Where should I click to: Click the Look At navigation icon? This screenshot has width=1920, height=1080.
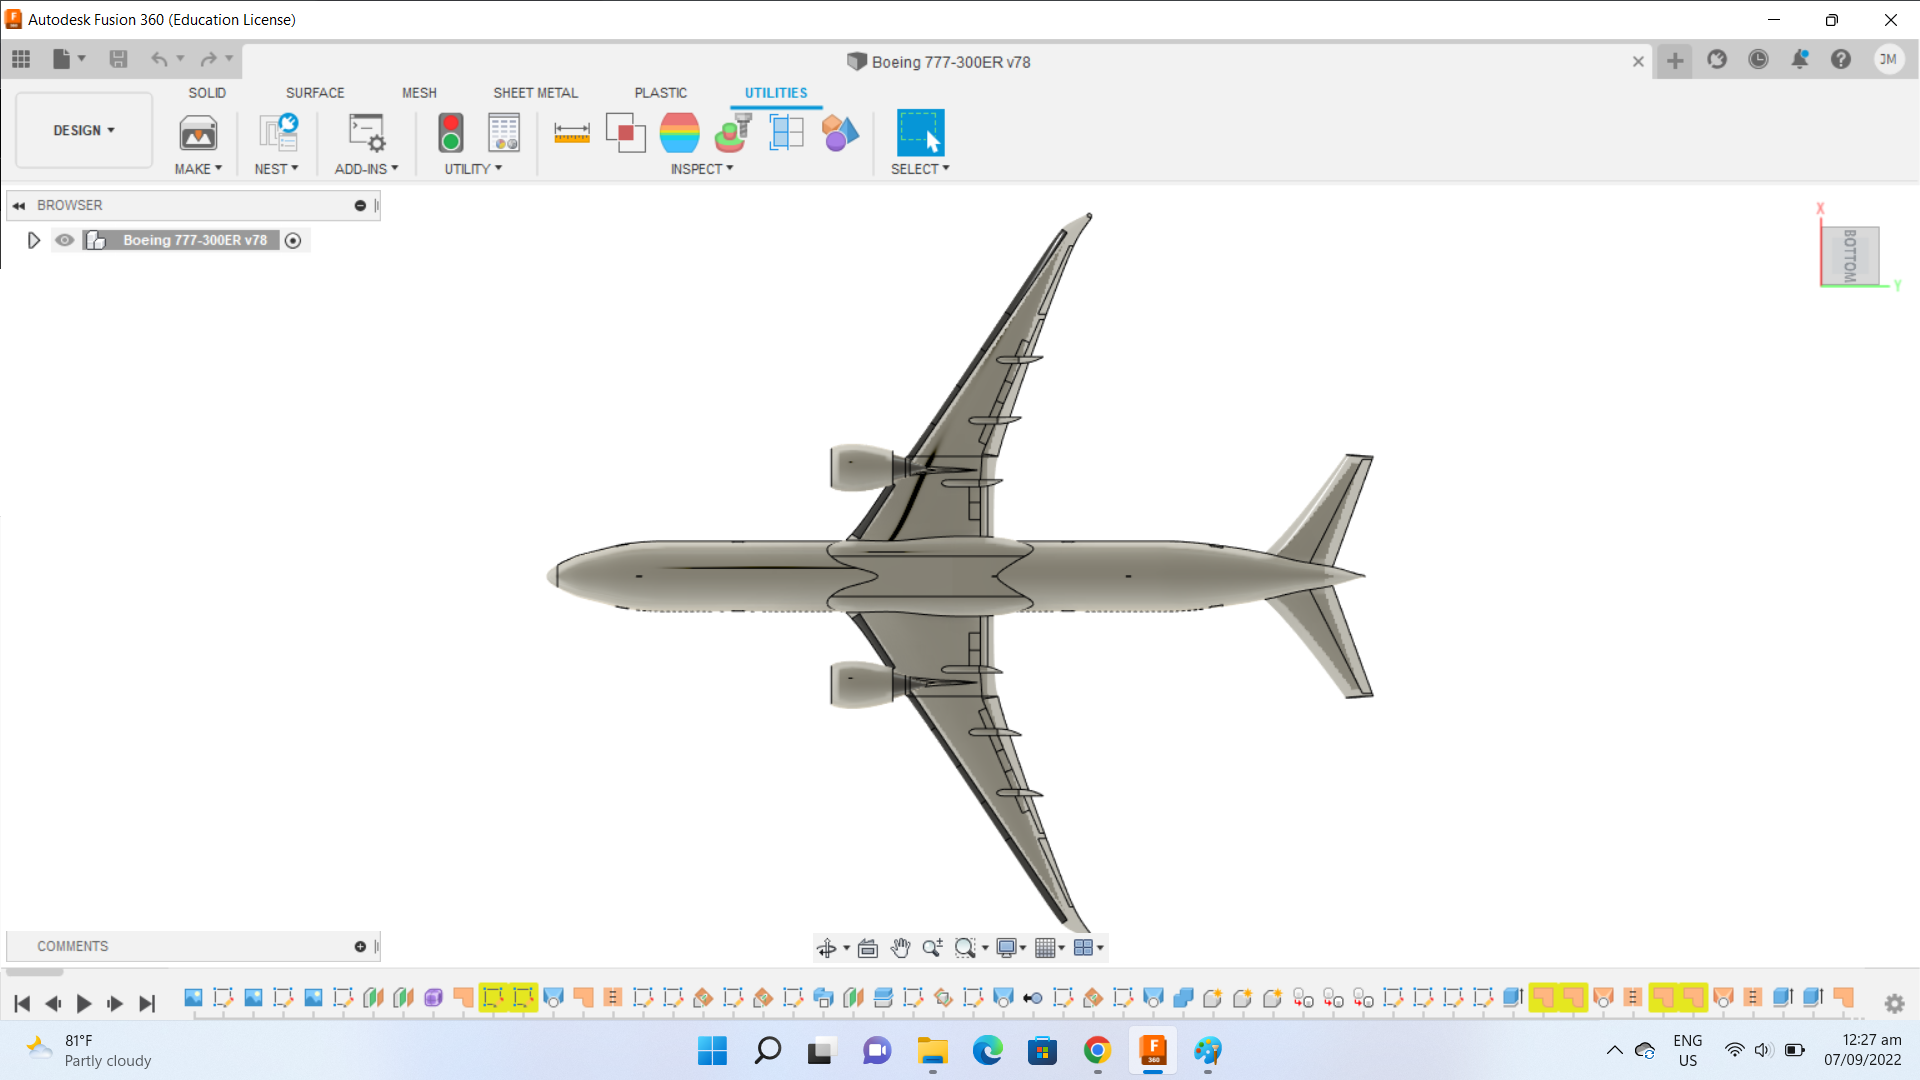(x=868, y=948)
